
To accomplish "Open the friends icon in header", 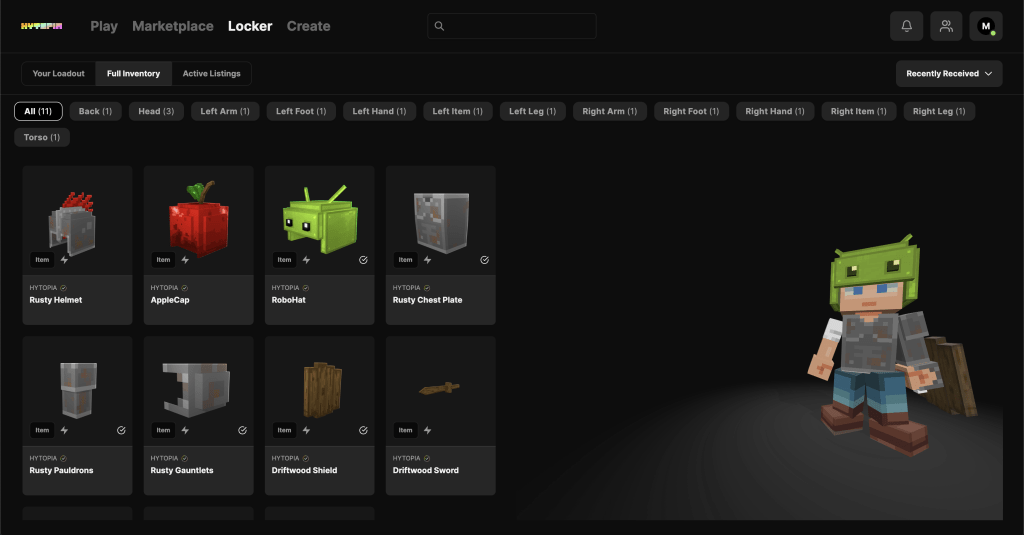I will point(945,26).
